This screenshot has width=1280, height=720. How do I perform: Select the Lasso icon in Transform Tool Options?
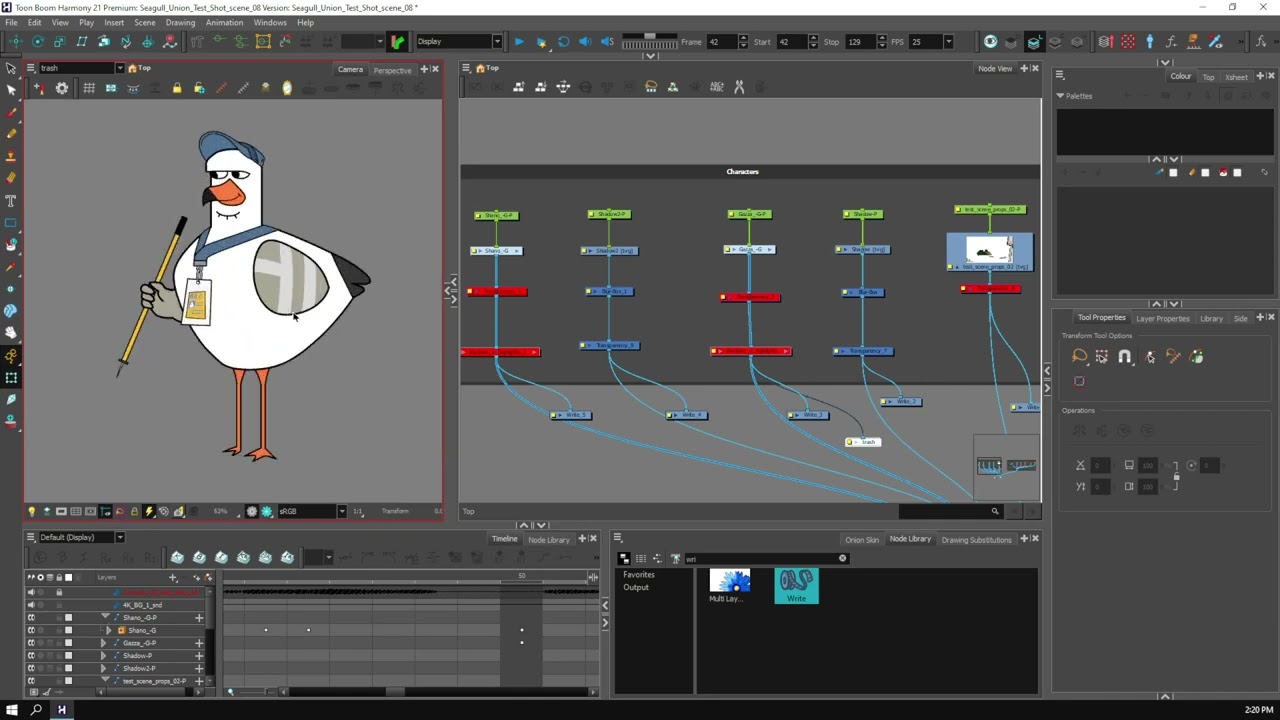[x=1079, y=357]
